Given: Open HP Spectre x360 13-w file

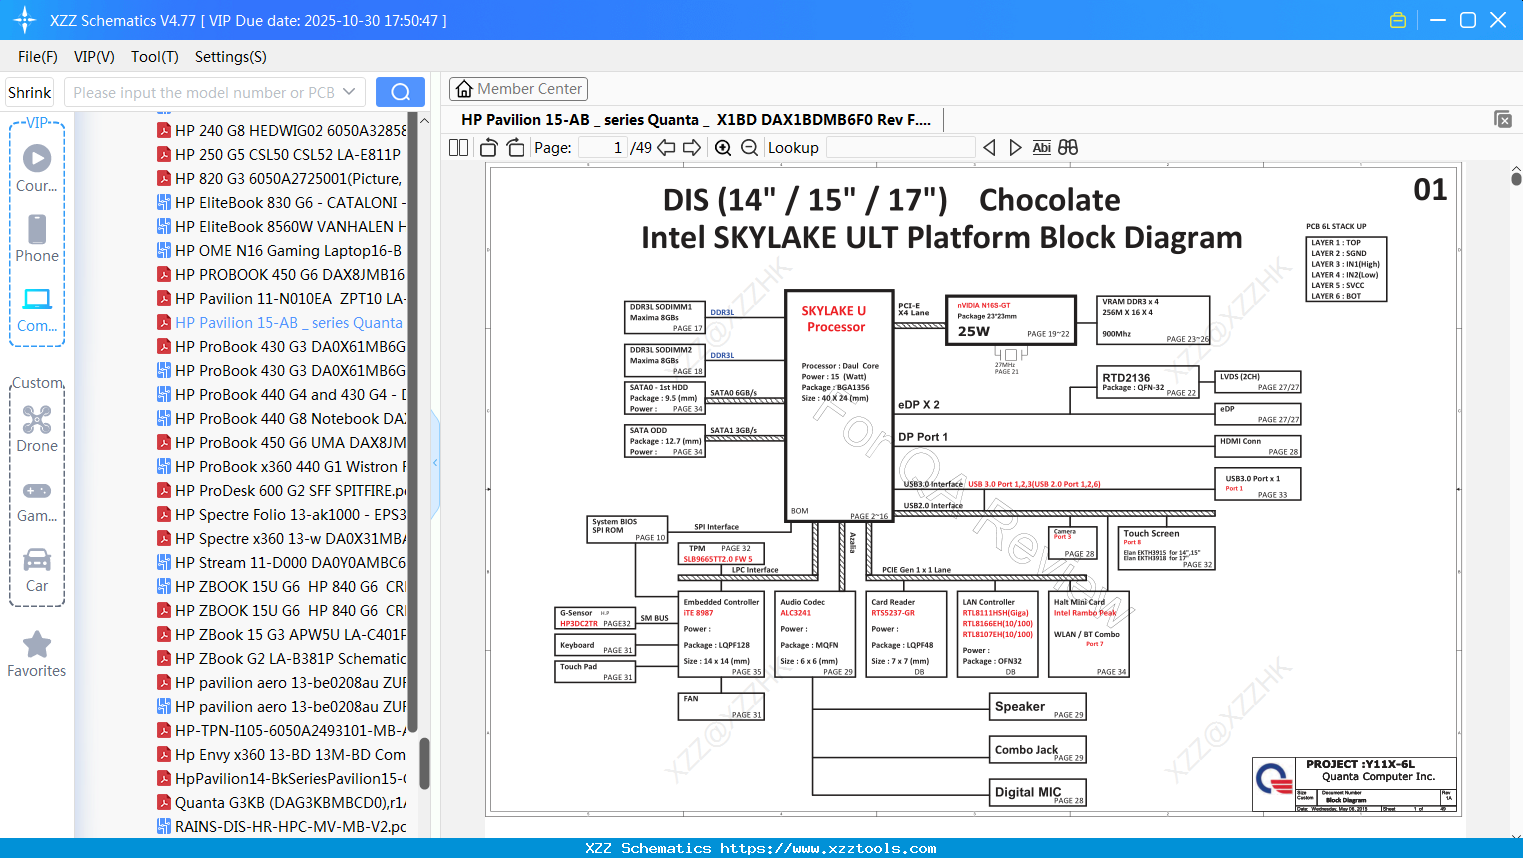Looking at the screenshot, I should click(x=281, y=538).
